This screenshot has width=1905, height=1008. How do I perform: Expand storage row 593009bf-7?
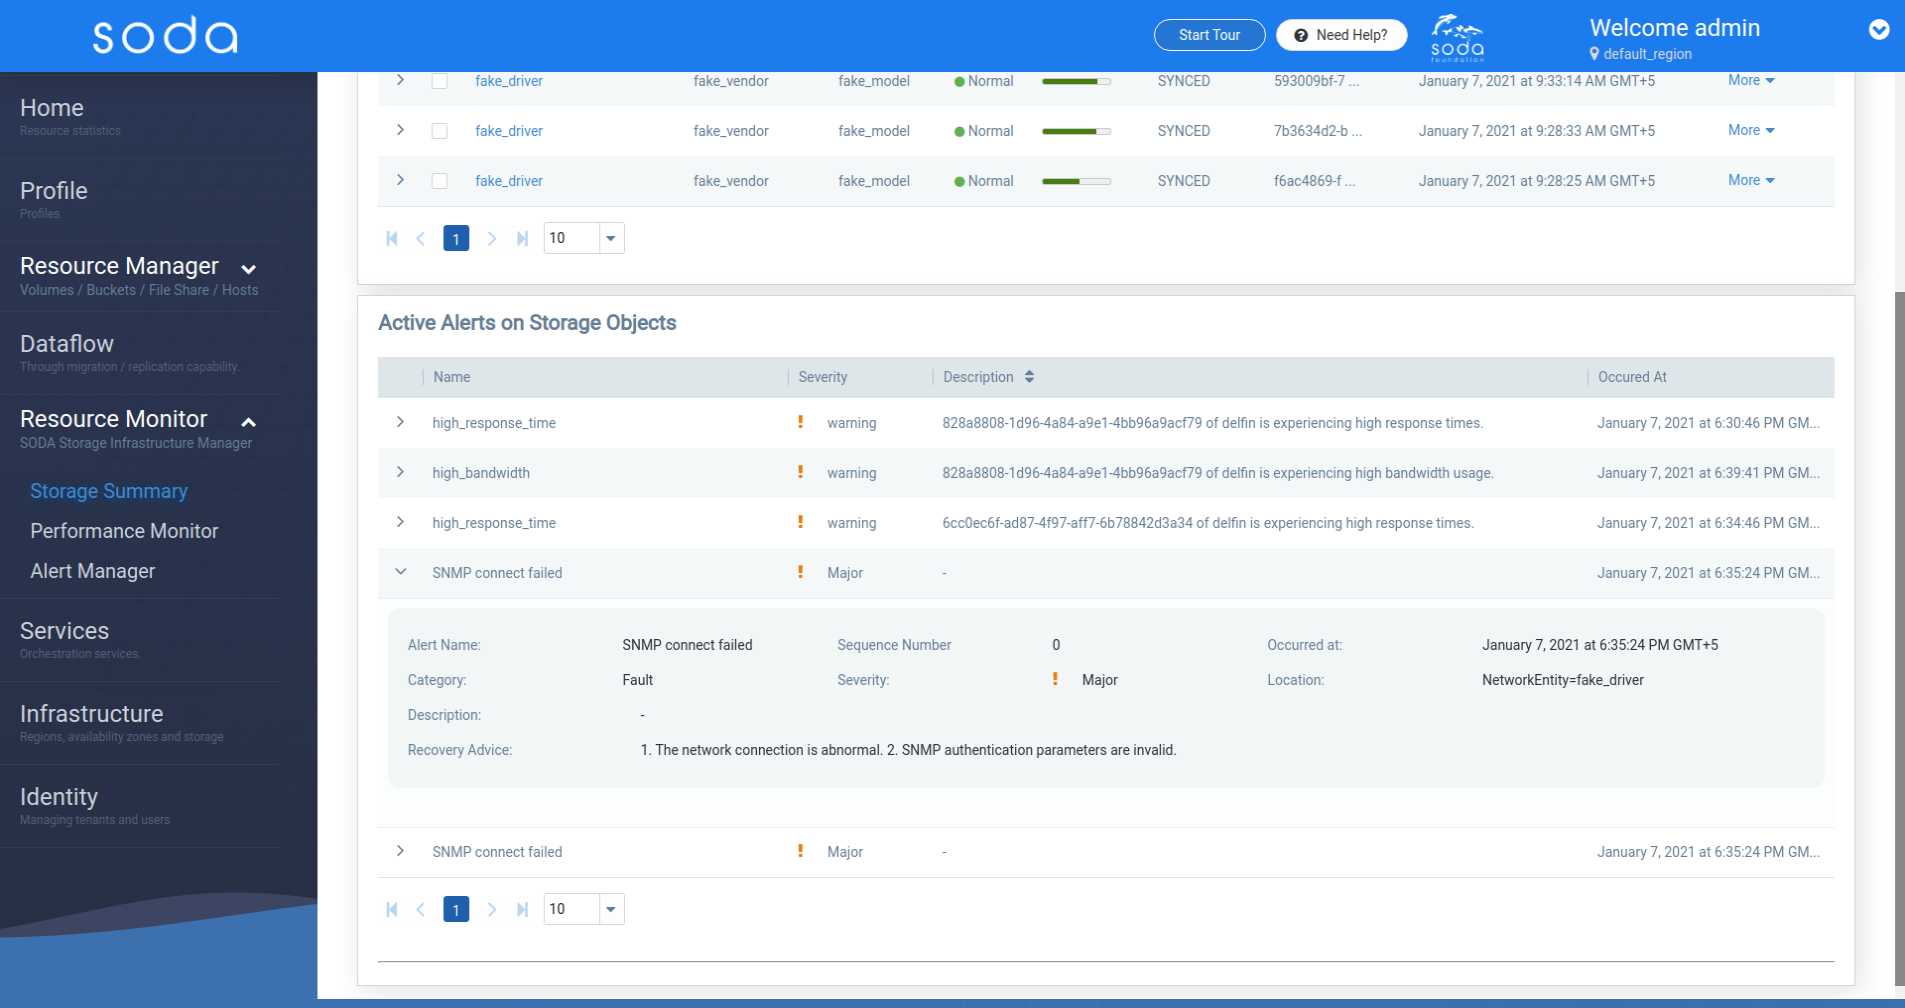pos(400,80)
